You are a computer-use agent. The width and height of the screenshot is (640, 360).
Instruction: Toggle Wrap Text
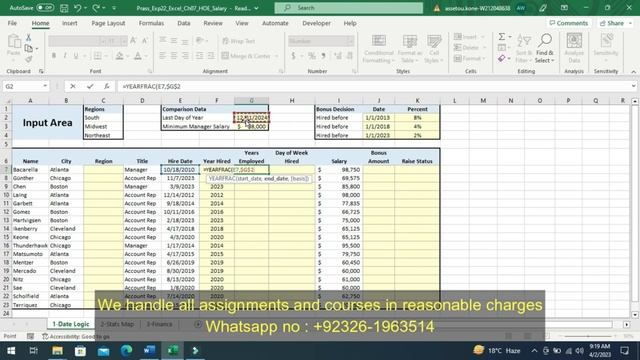tap(239, 41)
